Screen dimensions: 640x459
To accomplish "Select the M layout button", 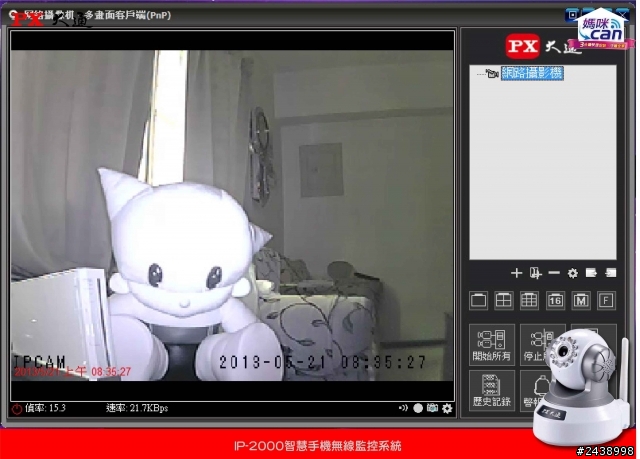I will (581, 301).
